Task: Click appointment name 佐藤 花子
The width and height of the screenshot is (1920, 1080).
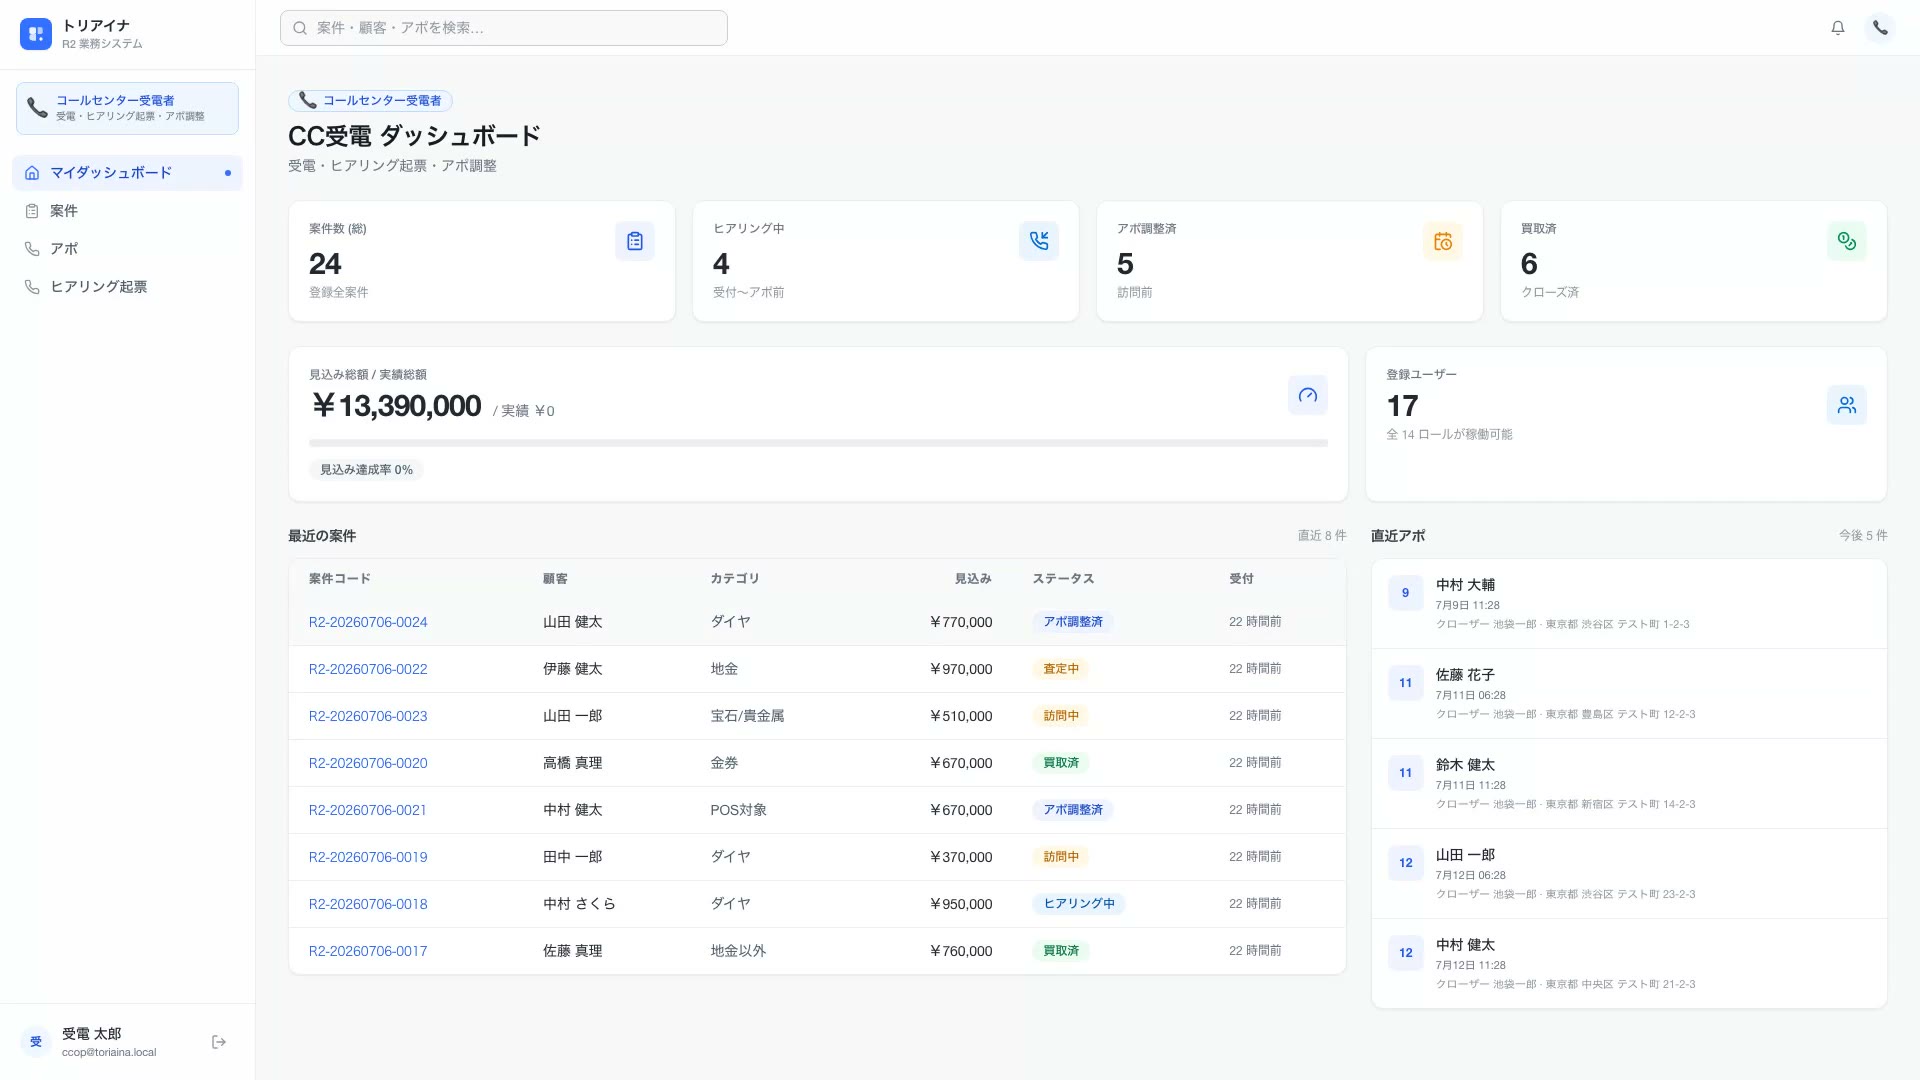Action: click(1465, 675)
